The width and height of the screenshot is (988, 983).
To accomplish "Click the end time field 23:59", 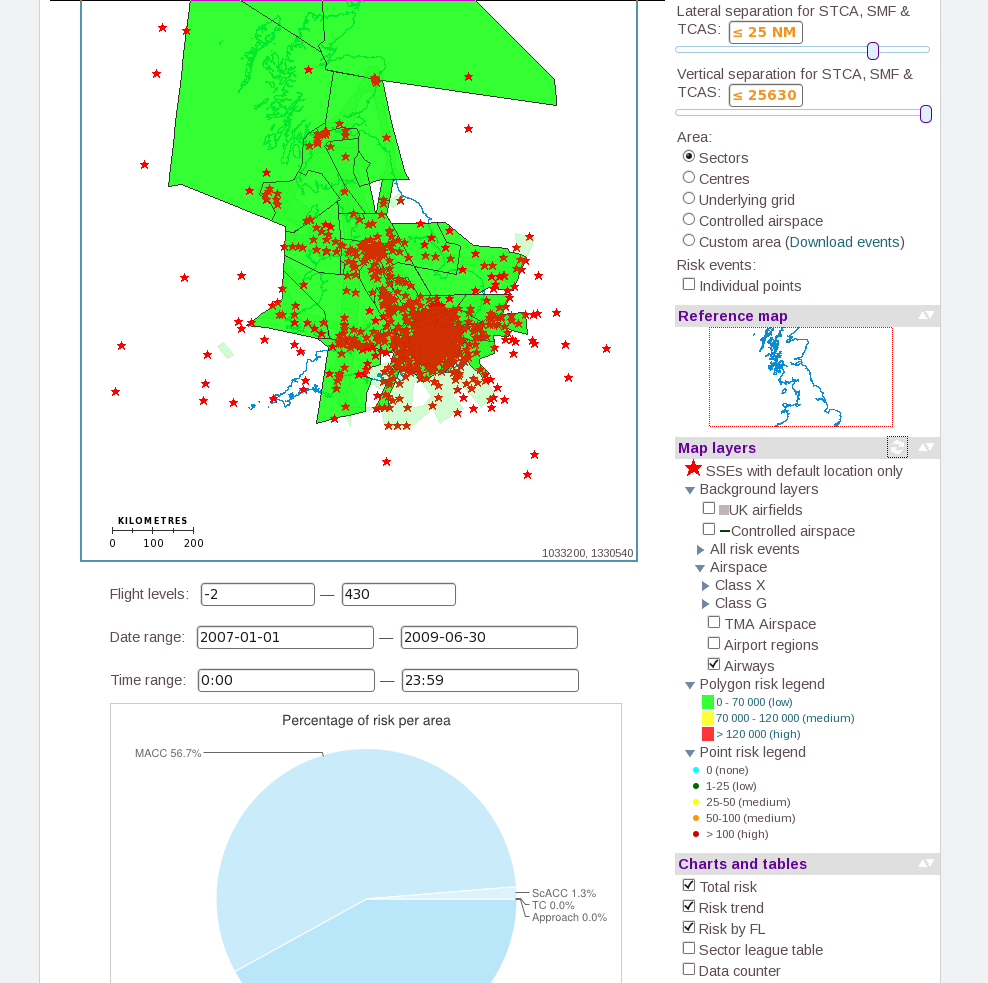I will (x=490, y=680).
